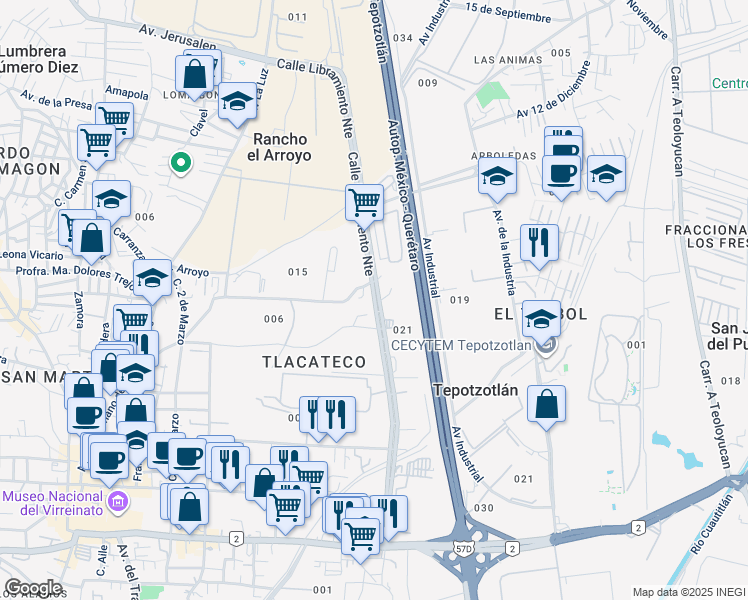Click the Map data ©2025 INEGI attribution
Screen dimensions: 748x600
689,593
